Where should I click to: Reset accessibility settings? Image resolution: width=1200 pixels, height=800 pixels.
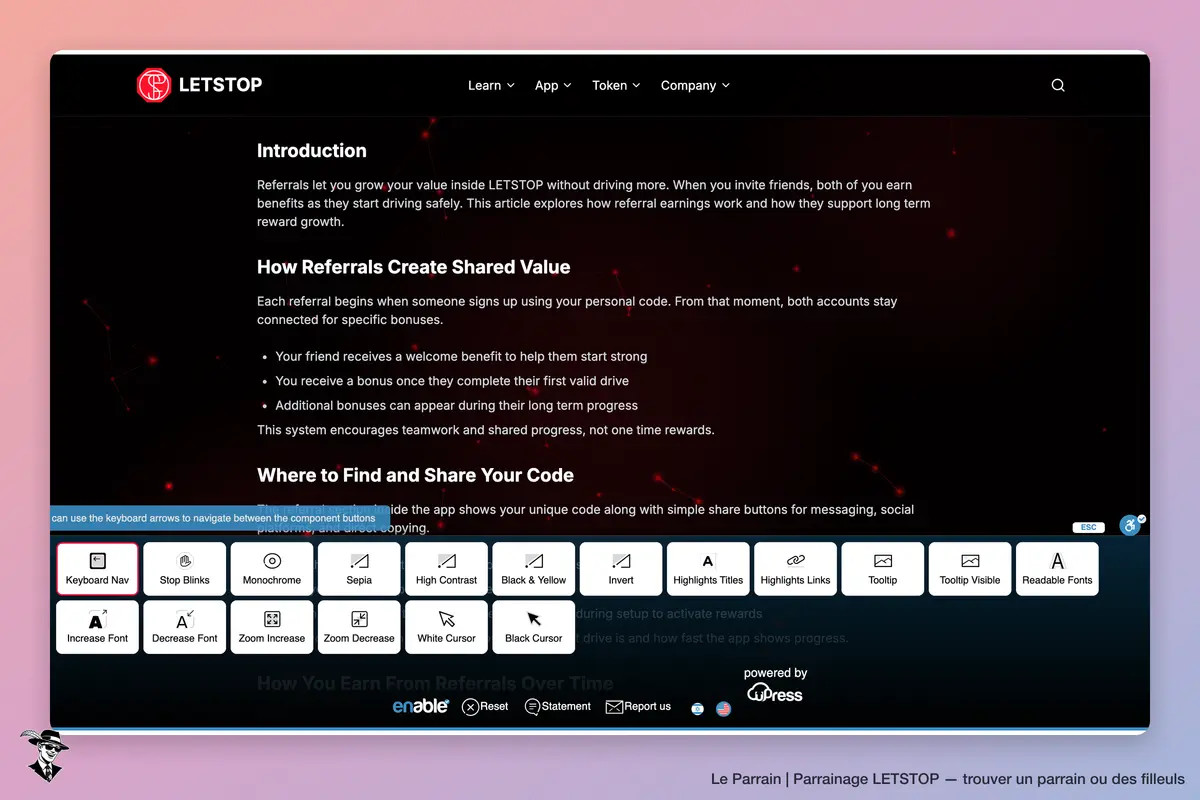[x=485, y=707]
